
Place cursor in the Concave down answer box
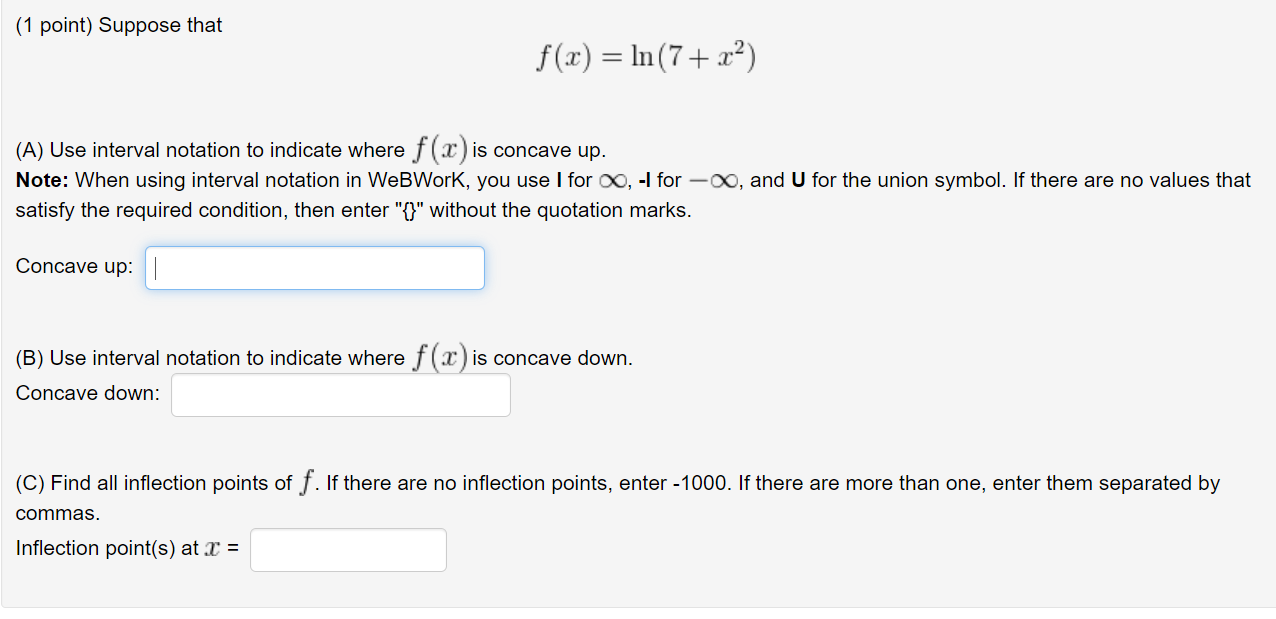click(x=340, y=394)
